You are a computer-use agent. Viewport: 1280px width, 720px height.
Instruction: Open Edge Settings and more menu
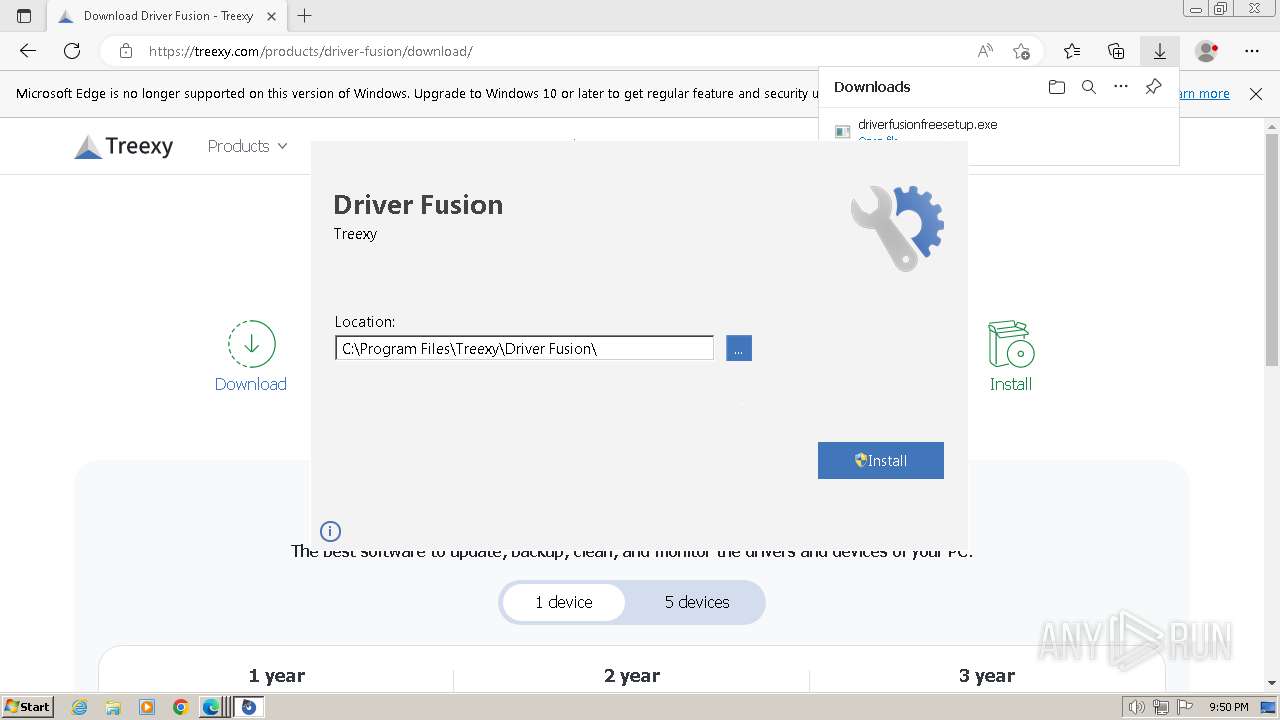click(x=1252, y=51)
